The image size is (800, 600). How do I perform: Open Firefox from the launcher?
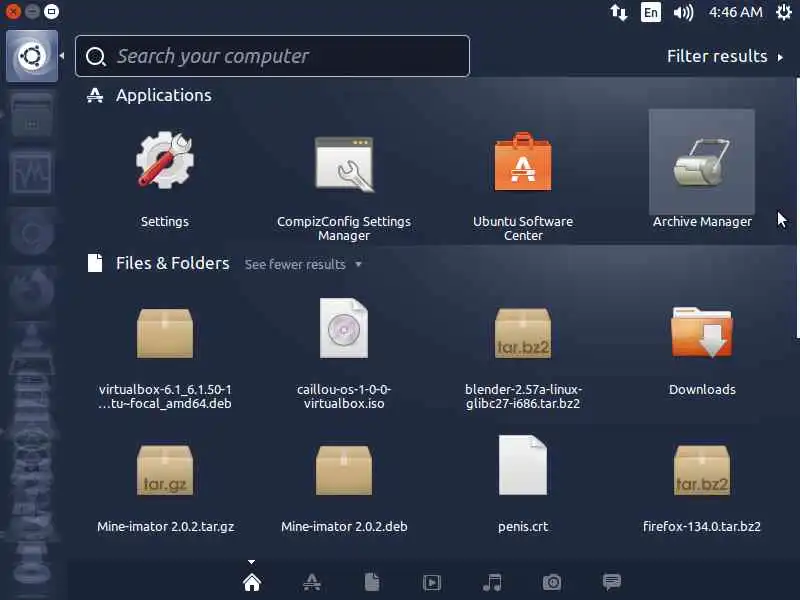[x=32, y=291]
